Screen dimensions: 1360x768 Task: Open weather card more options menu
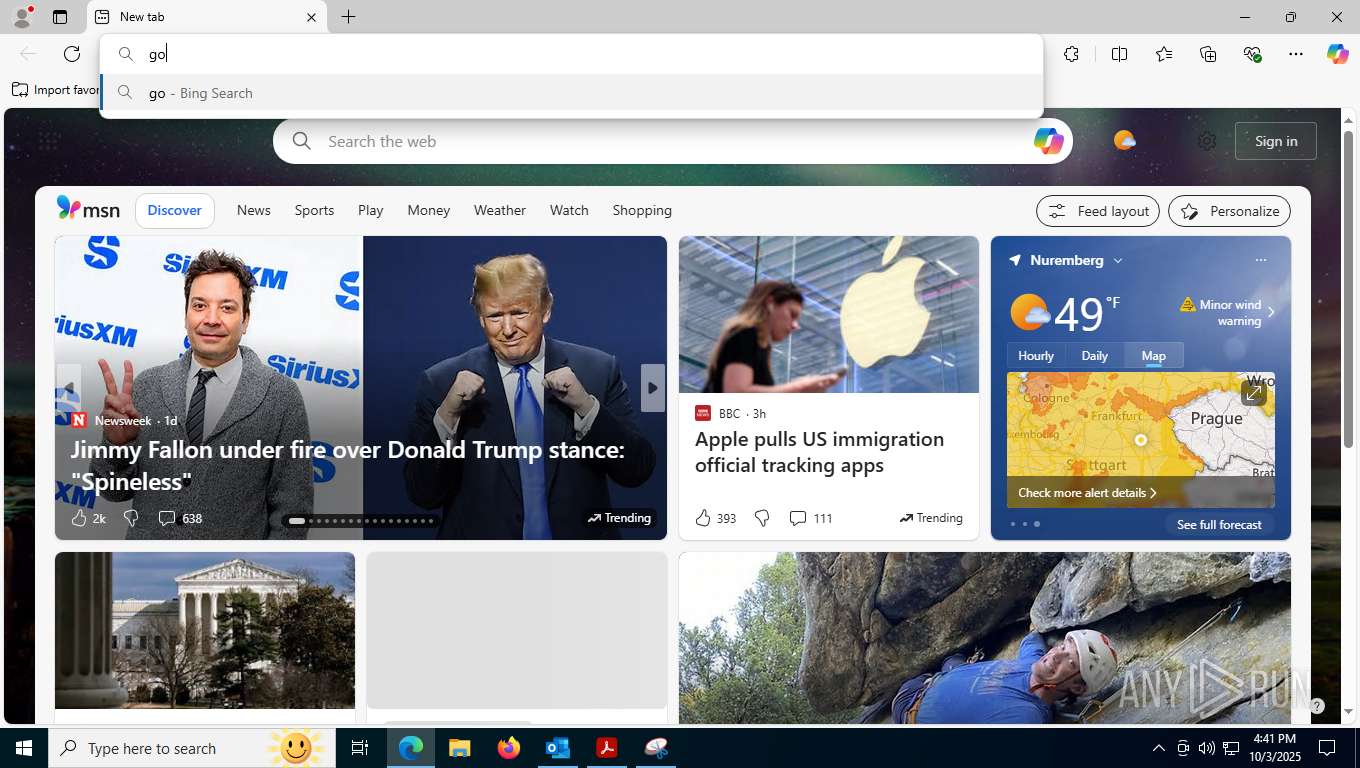click(x=1260, y=260)
